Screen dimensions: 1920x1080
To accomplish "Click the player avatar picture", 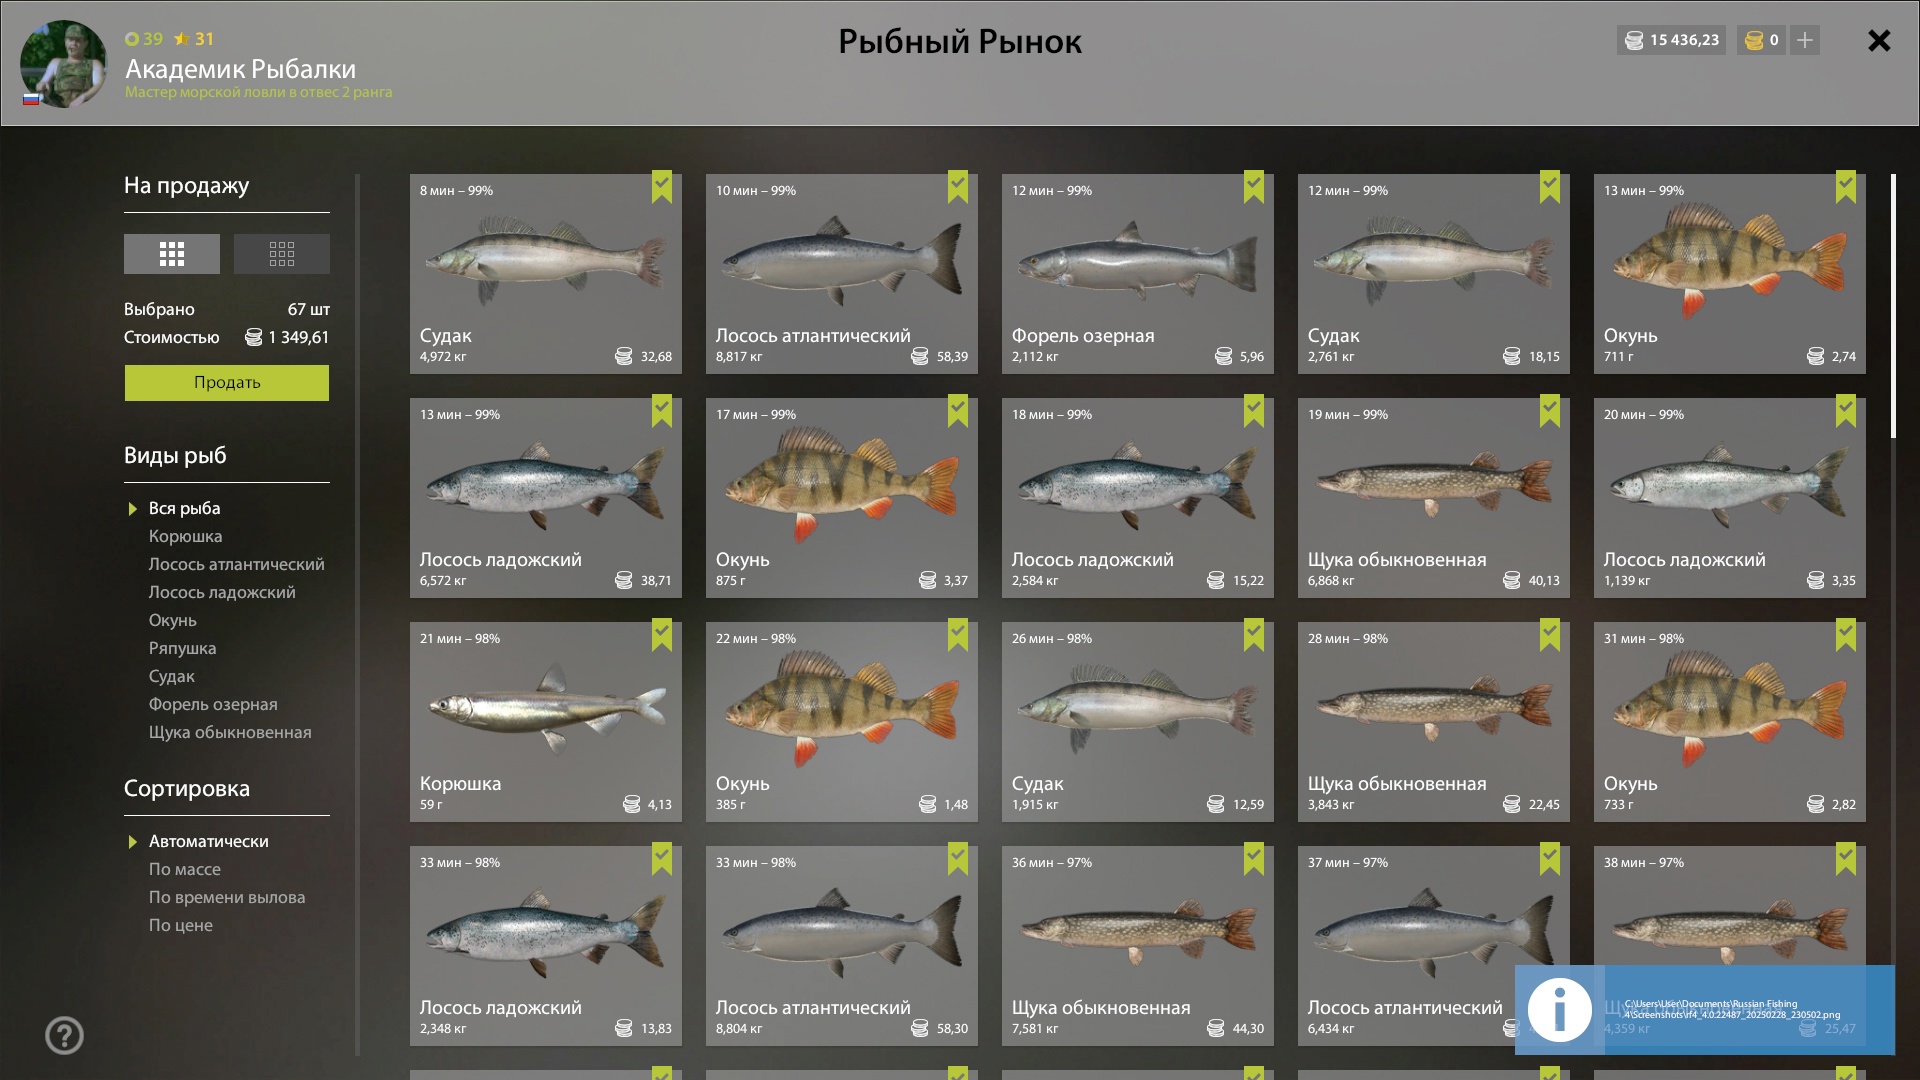I will pos(63,63).
